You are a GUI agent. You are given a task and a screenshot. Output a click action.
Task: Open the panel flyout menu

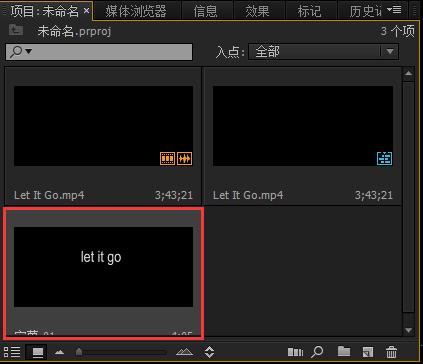tap(394, 10)
